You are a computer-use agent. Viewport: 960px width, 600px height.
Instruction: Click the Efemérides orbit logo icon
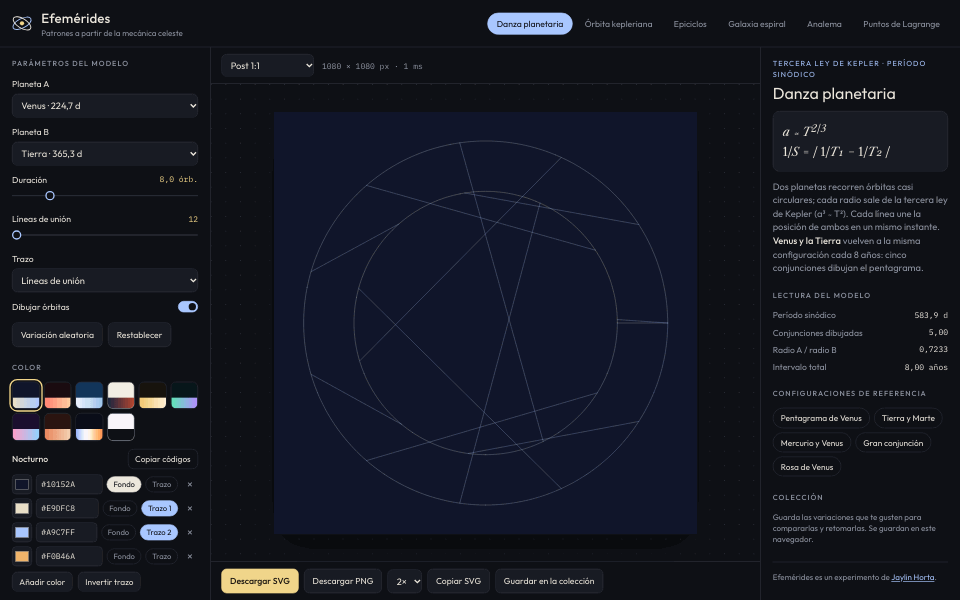point(22,24)
